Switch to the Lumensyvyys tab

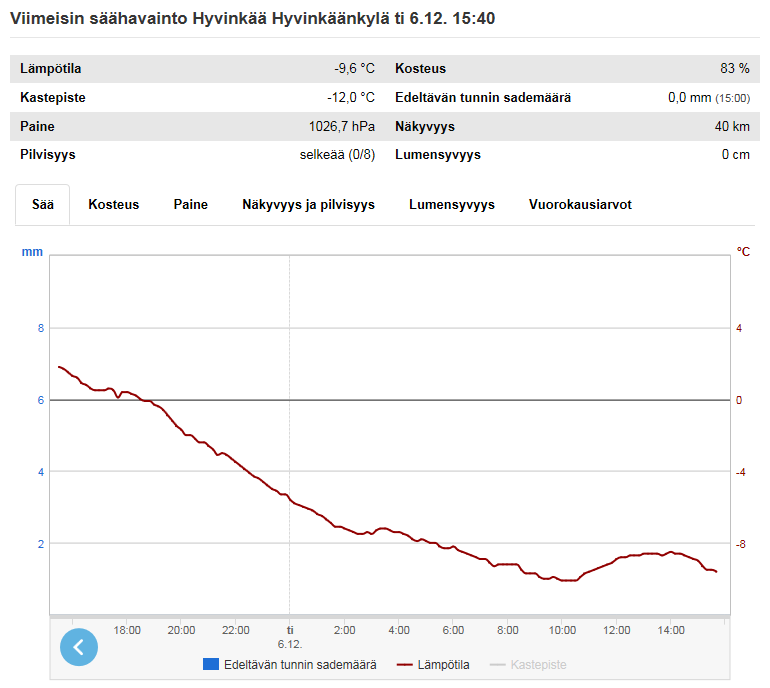tap(452, 204)
